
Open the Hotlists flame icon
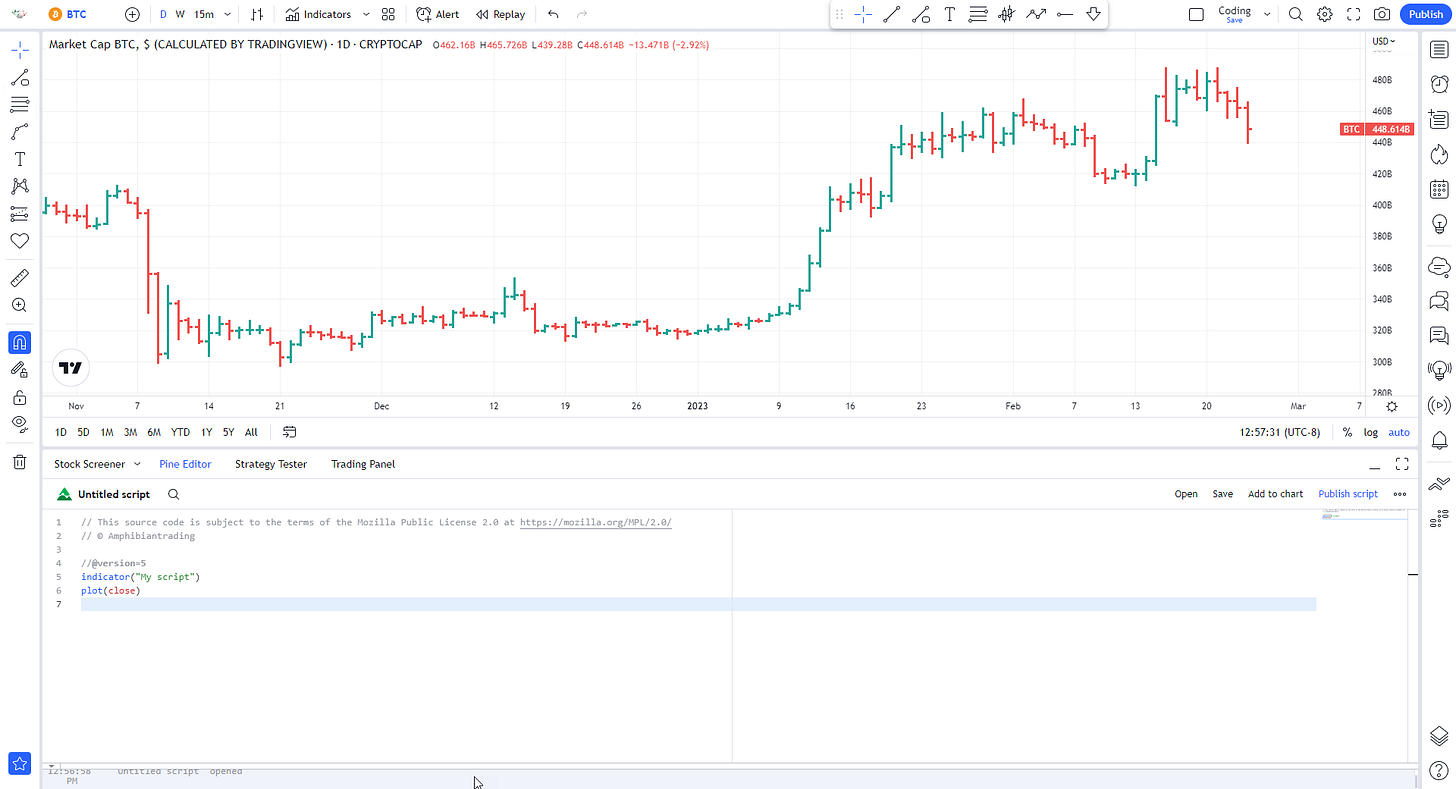pos(1439,154)
